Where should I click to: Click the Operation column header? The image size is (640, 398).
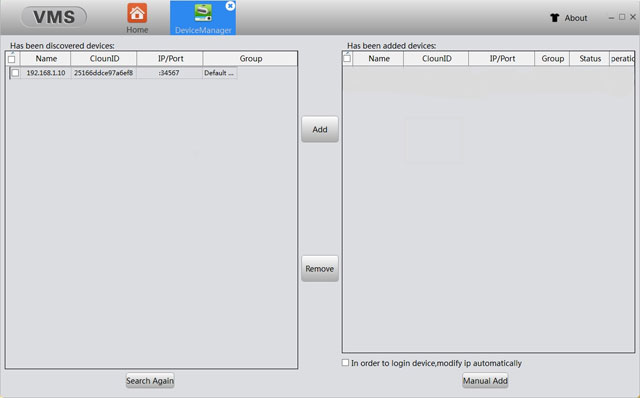coord(622,59)
